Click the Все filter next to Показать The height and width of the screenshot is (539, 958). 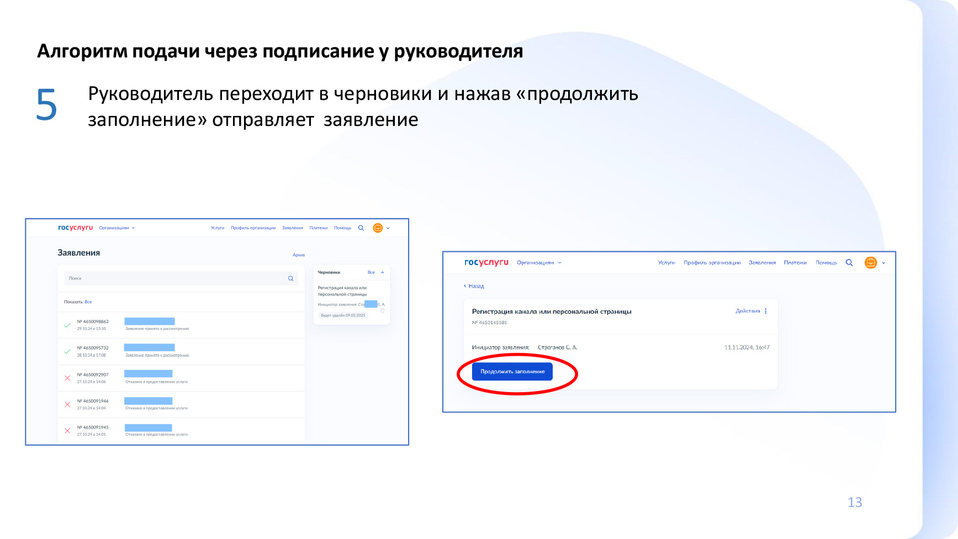pyautogui.click(x=88, y=301)
